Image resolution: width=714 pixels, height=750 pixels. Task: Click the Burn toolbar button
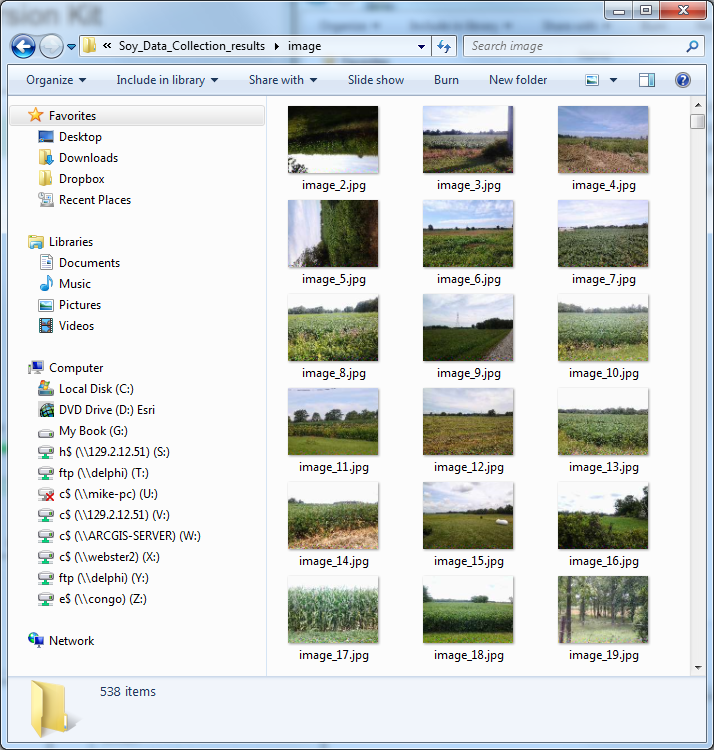tap(446, 80)
